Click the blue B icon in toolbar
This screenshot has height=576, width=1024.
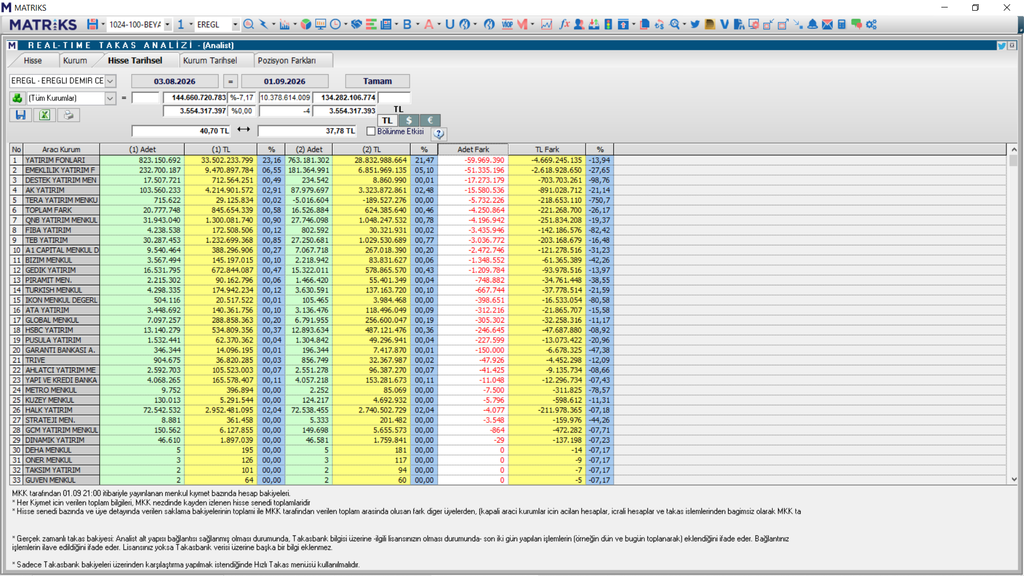407,24
